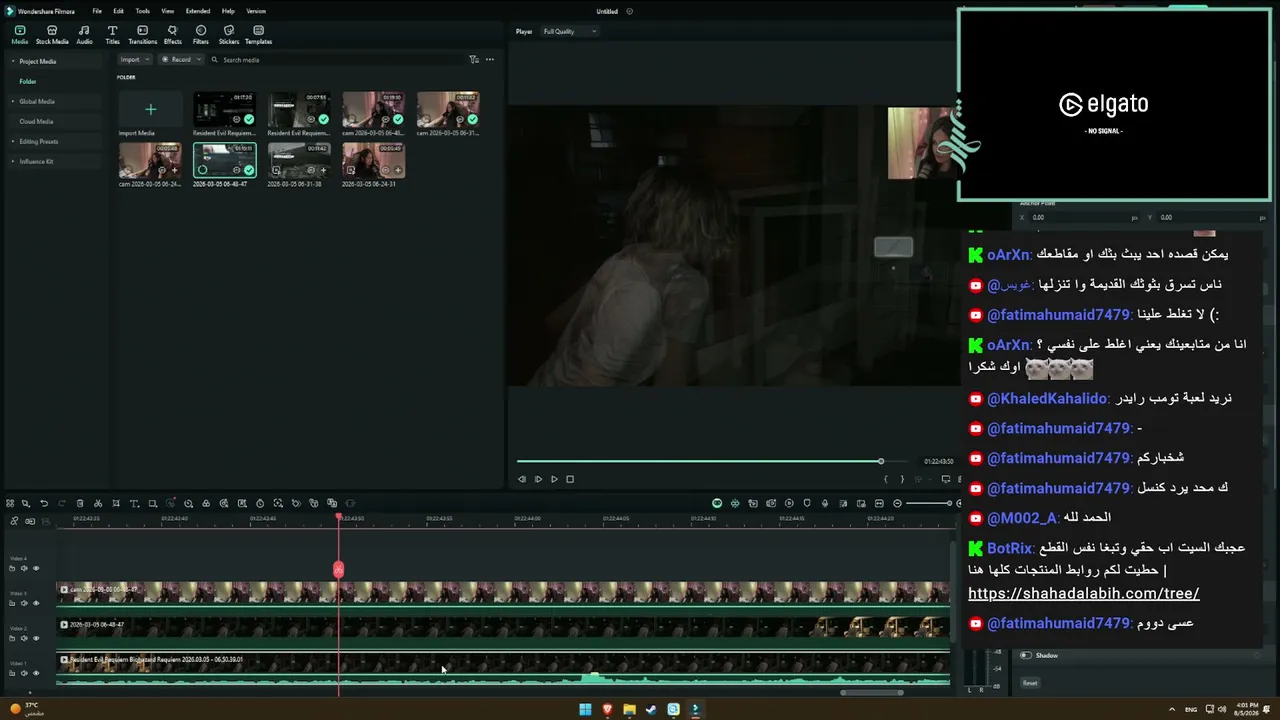Image resolution: width=1280 pixels, height=720 pixels.
Task: Hide the Video 3 track
Action: [36, 603]
